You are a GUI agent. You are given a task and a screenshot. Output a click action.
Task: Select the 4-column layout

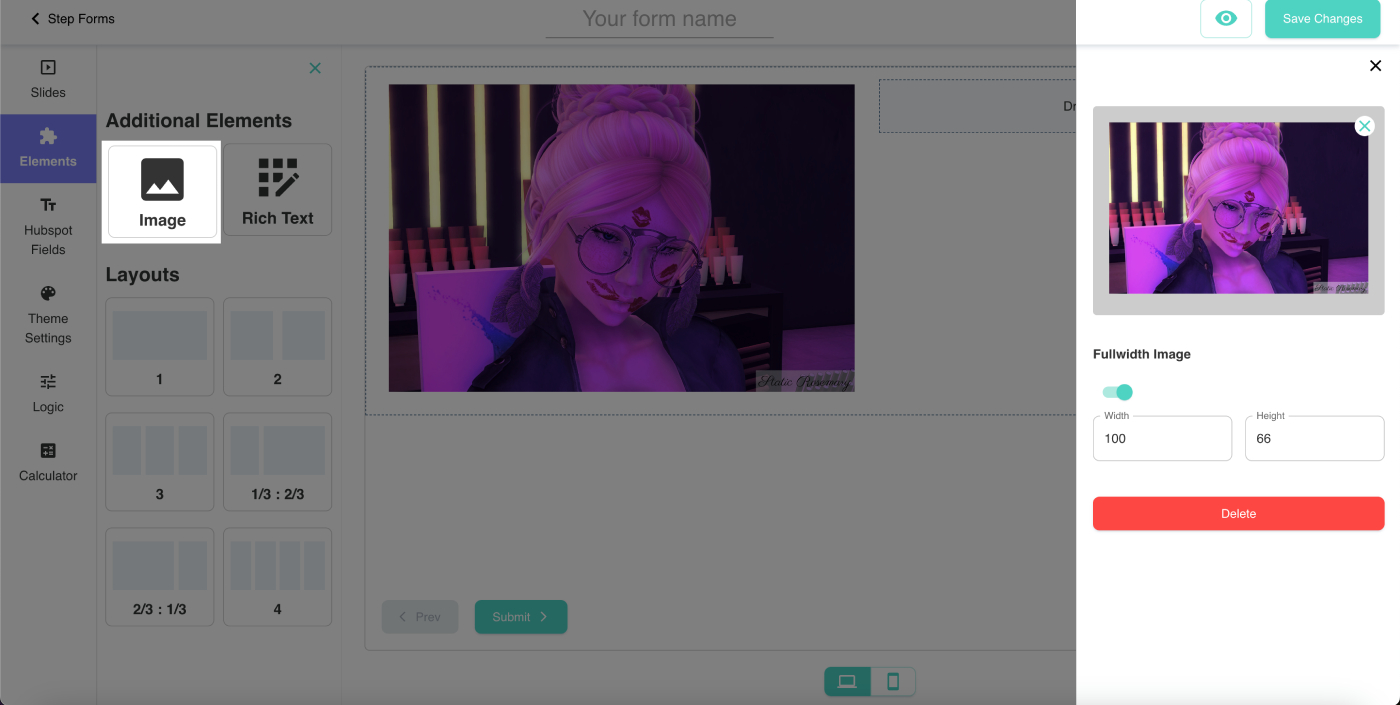point(277,576)
